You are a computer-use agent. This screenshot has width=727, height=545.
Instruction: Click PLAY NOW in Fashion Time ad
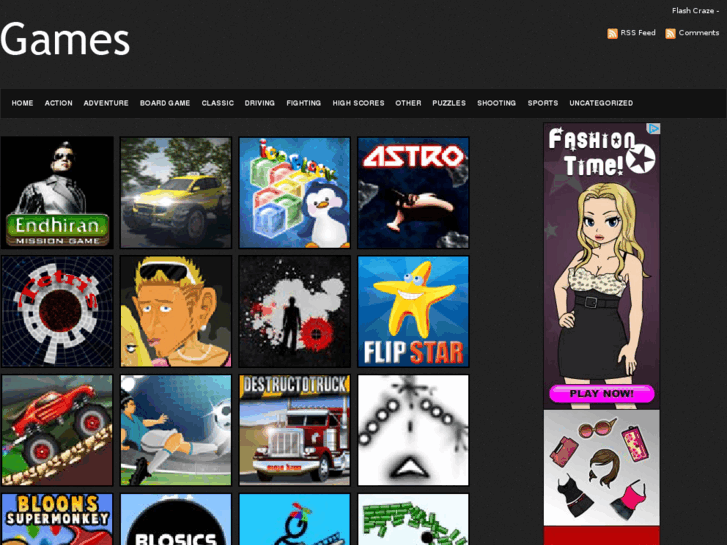[x=601, y=394]
